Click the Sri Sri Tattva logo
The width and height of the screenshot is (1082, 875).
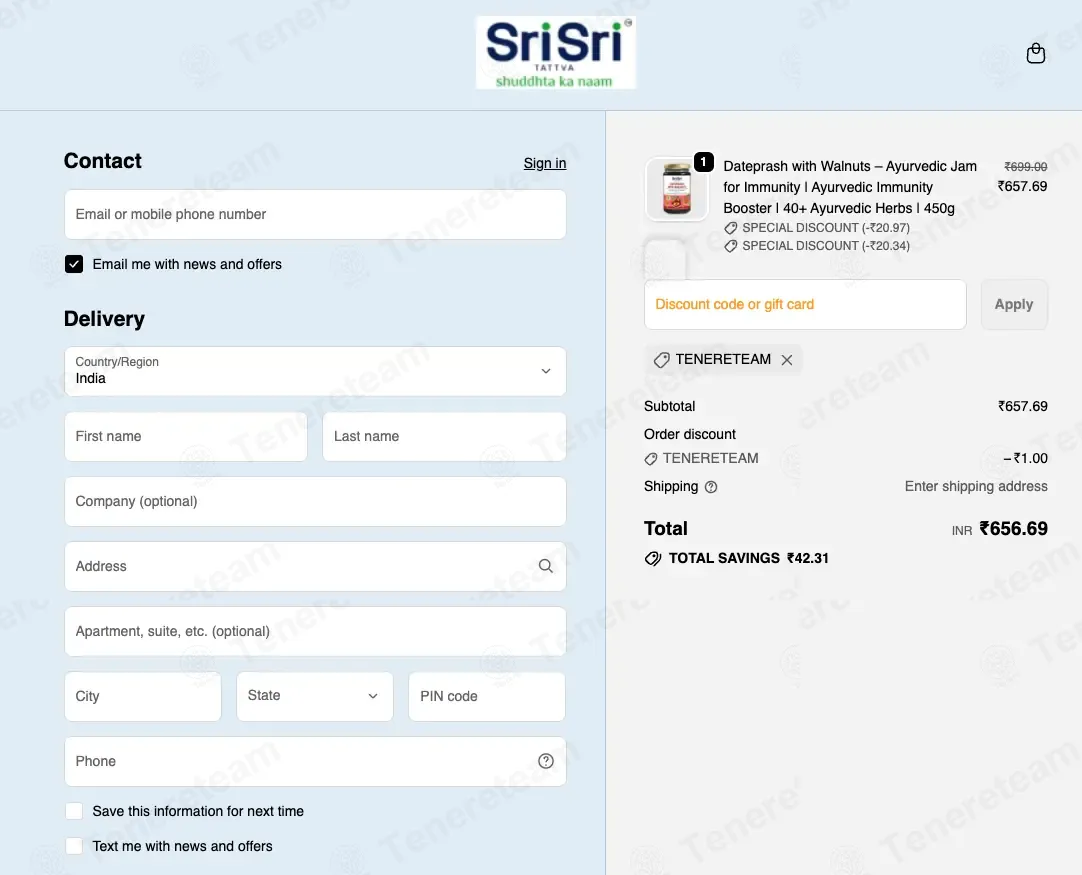[555, 52]
